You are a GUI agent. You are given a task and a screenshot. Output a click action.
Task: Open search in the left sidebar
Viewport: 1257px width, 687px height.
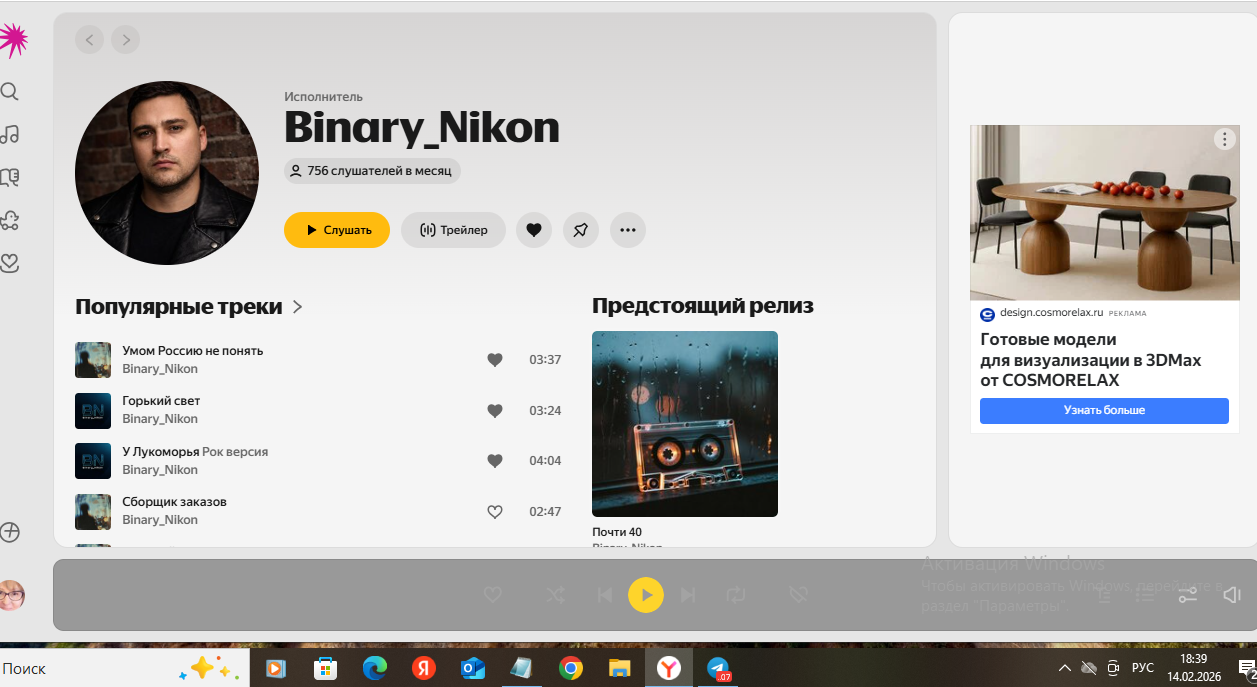point(10,92)
